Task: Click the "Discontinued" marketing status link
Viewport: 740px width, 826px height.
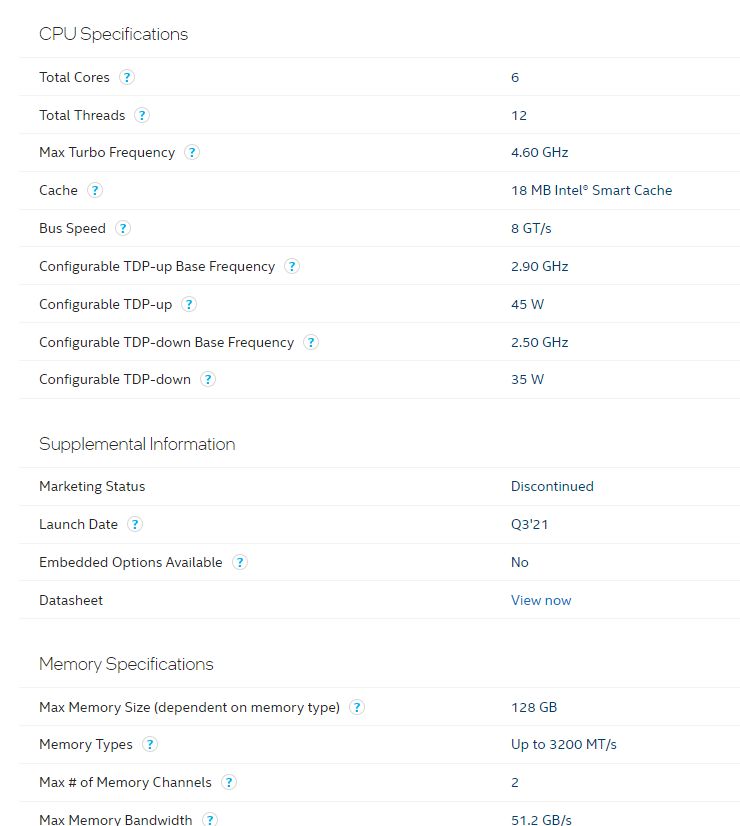Action: tap(552, 486)
